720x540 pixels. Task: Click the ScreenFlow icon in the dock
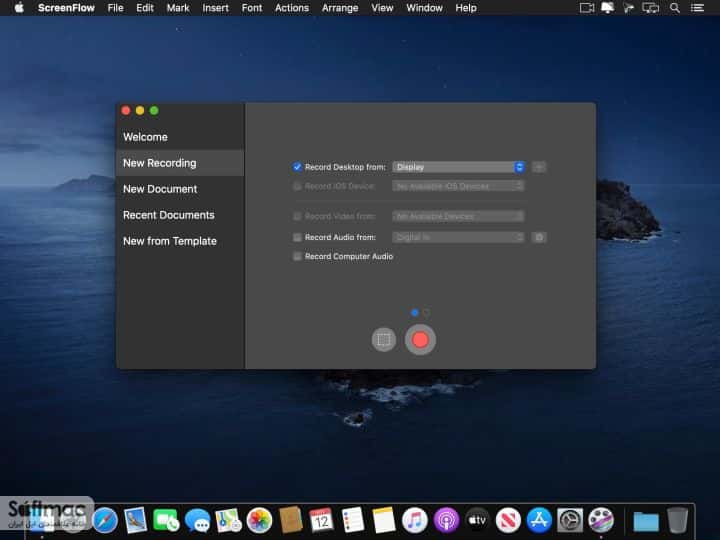[x=601, y=520]
